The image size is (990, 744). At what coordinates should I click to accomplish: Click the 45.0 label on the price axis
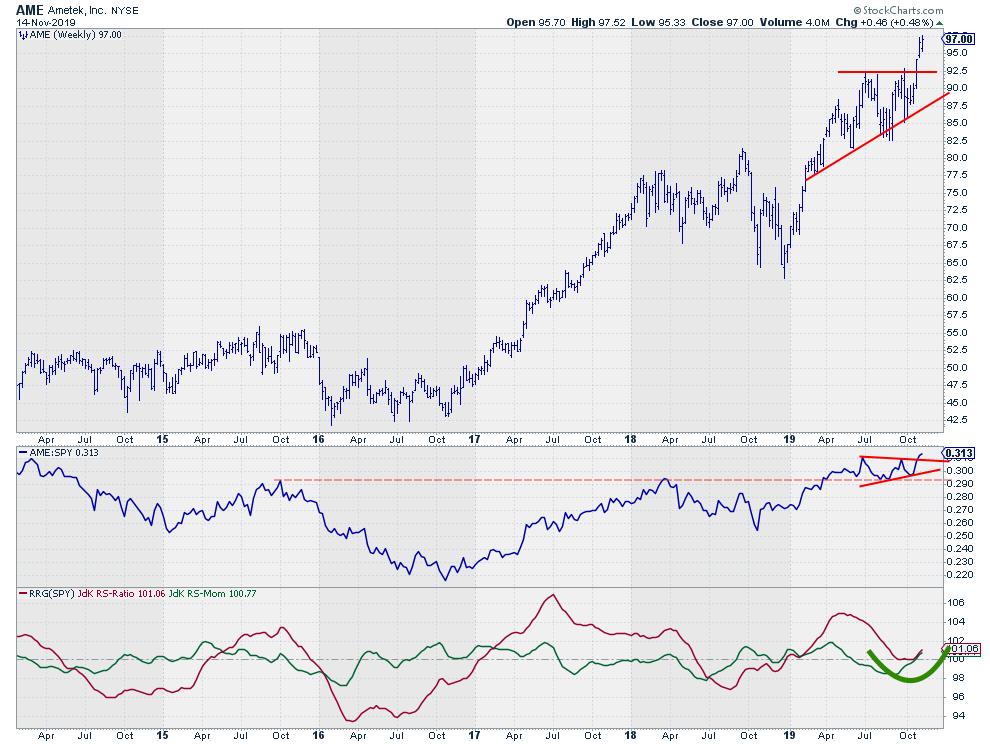956,402
